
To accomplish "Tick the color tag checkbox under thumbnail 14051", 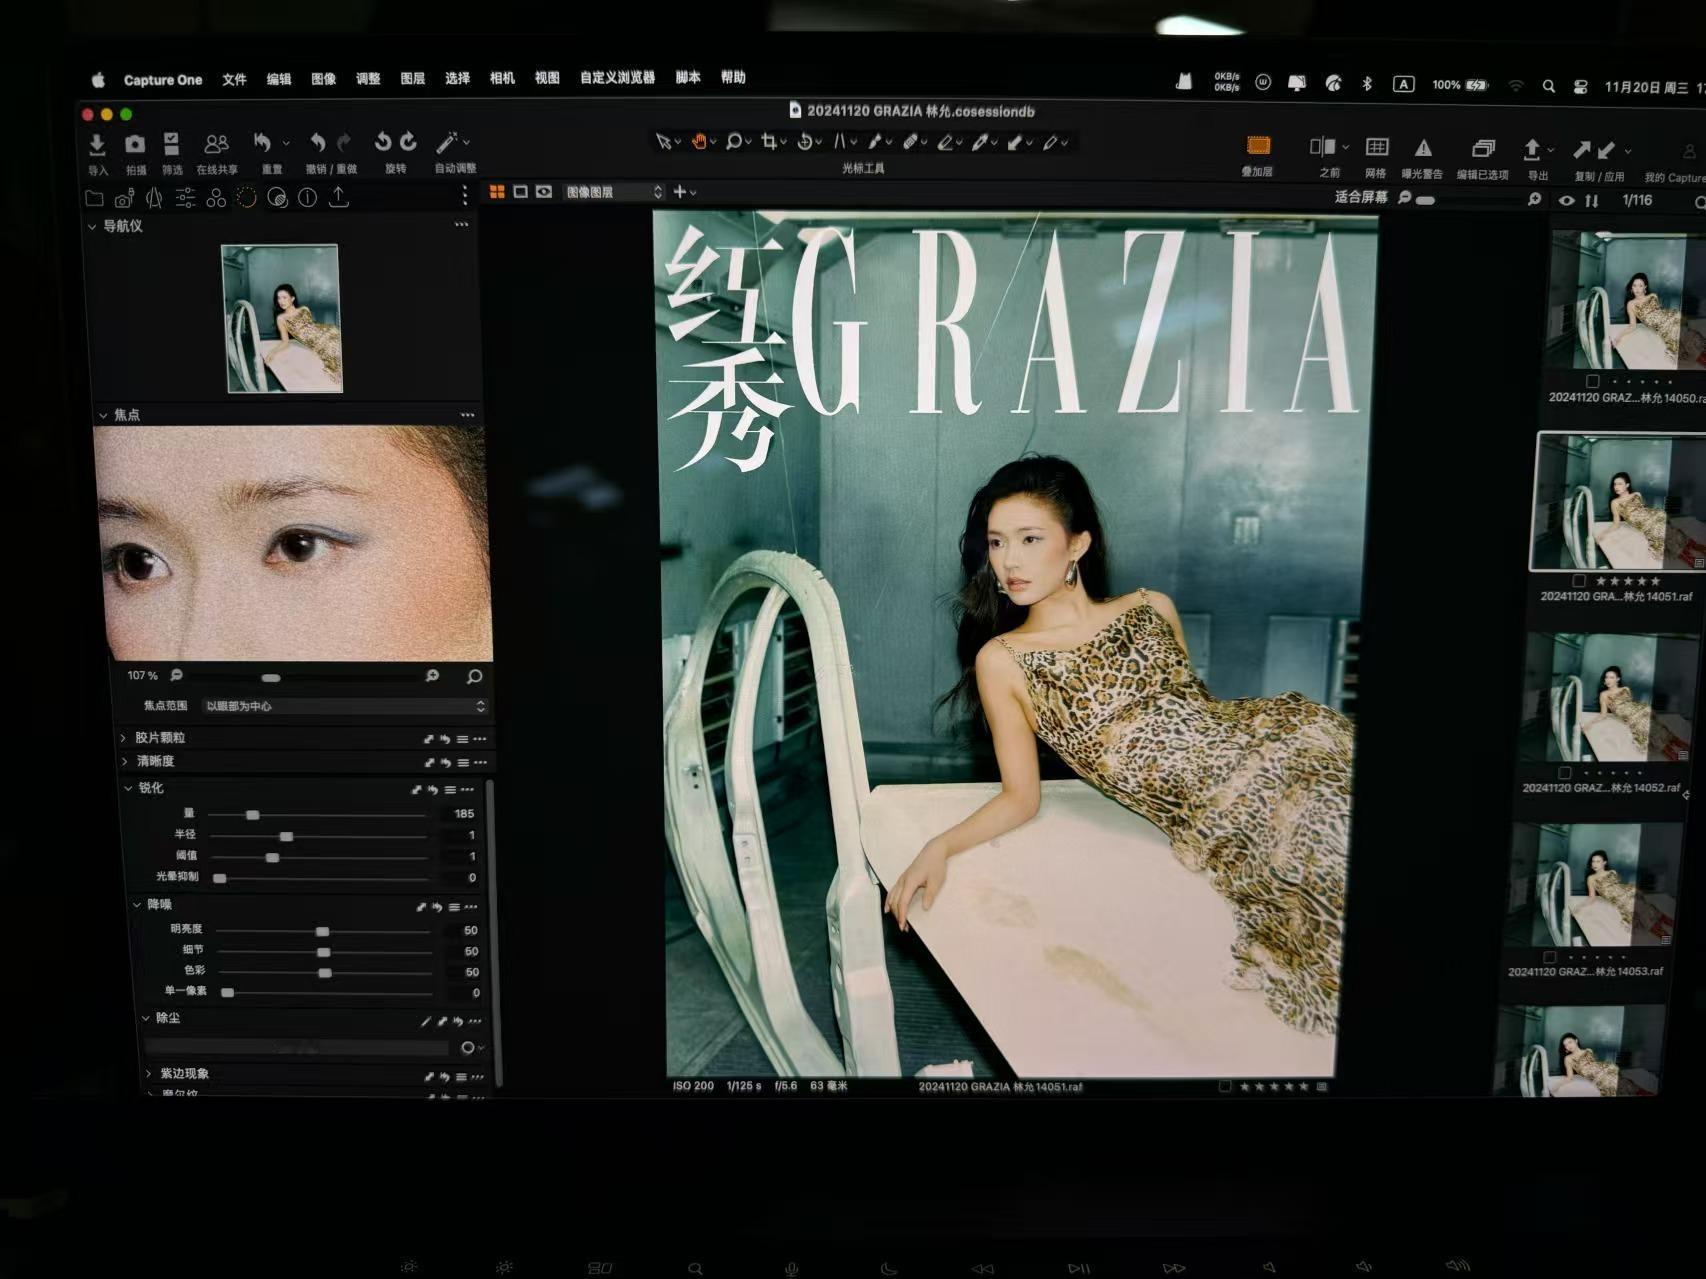I will 1579,581.
